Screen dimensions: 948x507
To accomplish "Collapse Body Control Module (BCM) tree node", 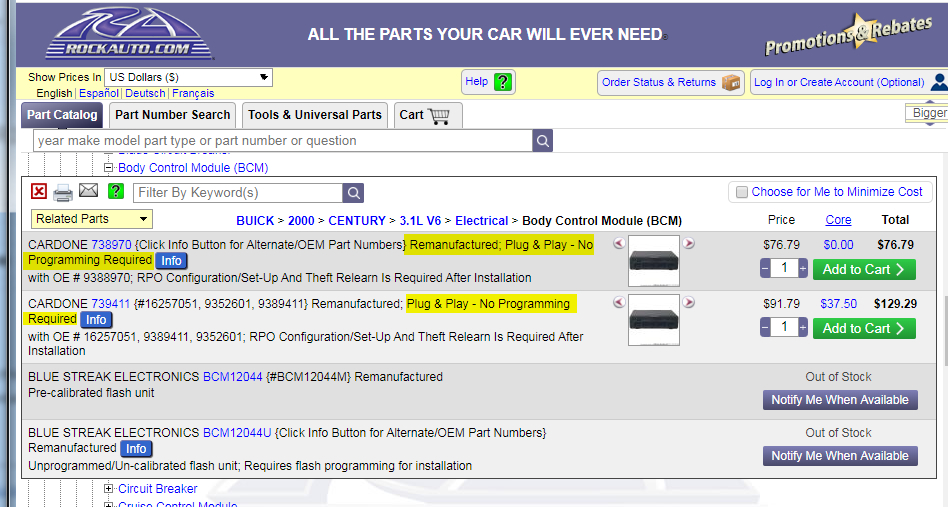I will (x=109, y=168).
